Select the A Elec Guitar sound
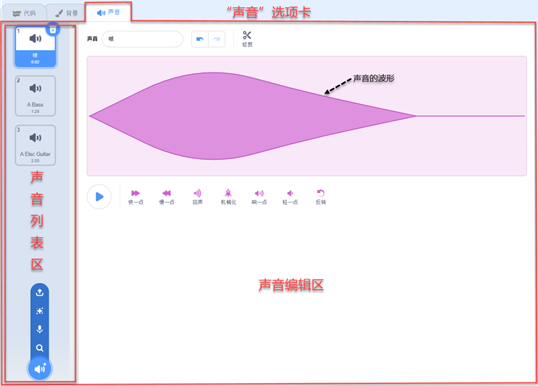The width and height of the screenshot is (538, 386). coord(35,145)
